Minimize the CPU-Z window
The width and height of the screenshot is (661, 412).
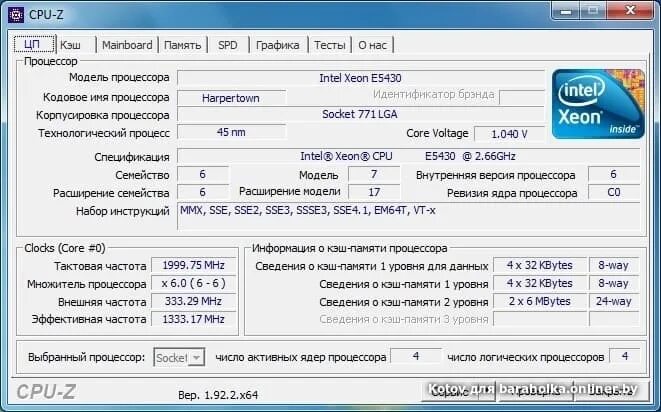point(566,11)
